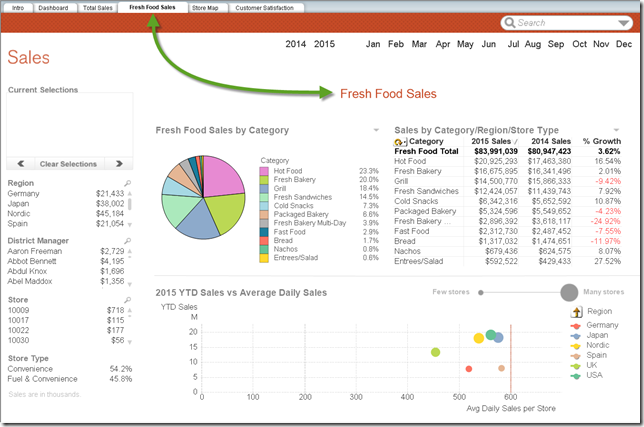Expand Fresh Food Sales by Category chart menu
Image resolution: width=644 pixels, height=427 pixels.
[x=376, y=130]
